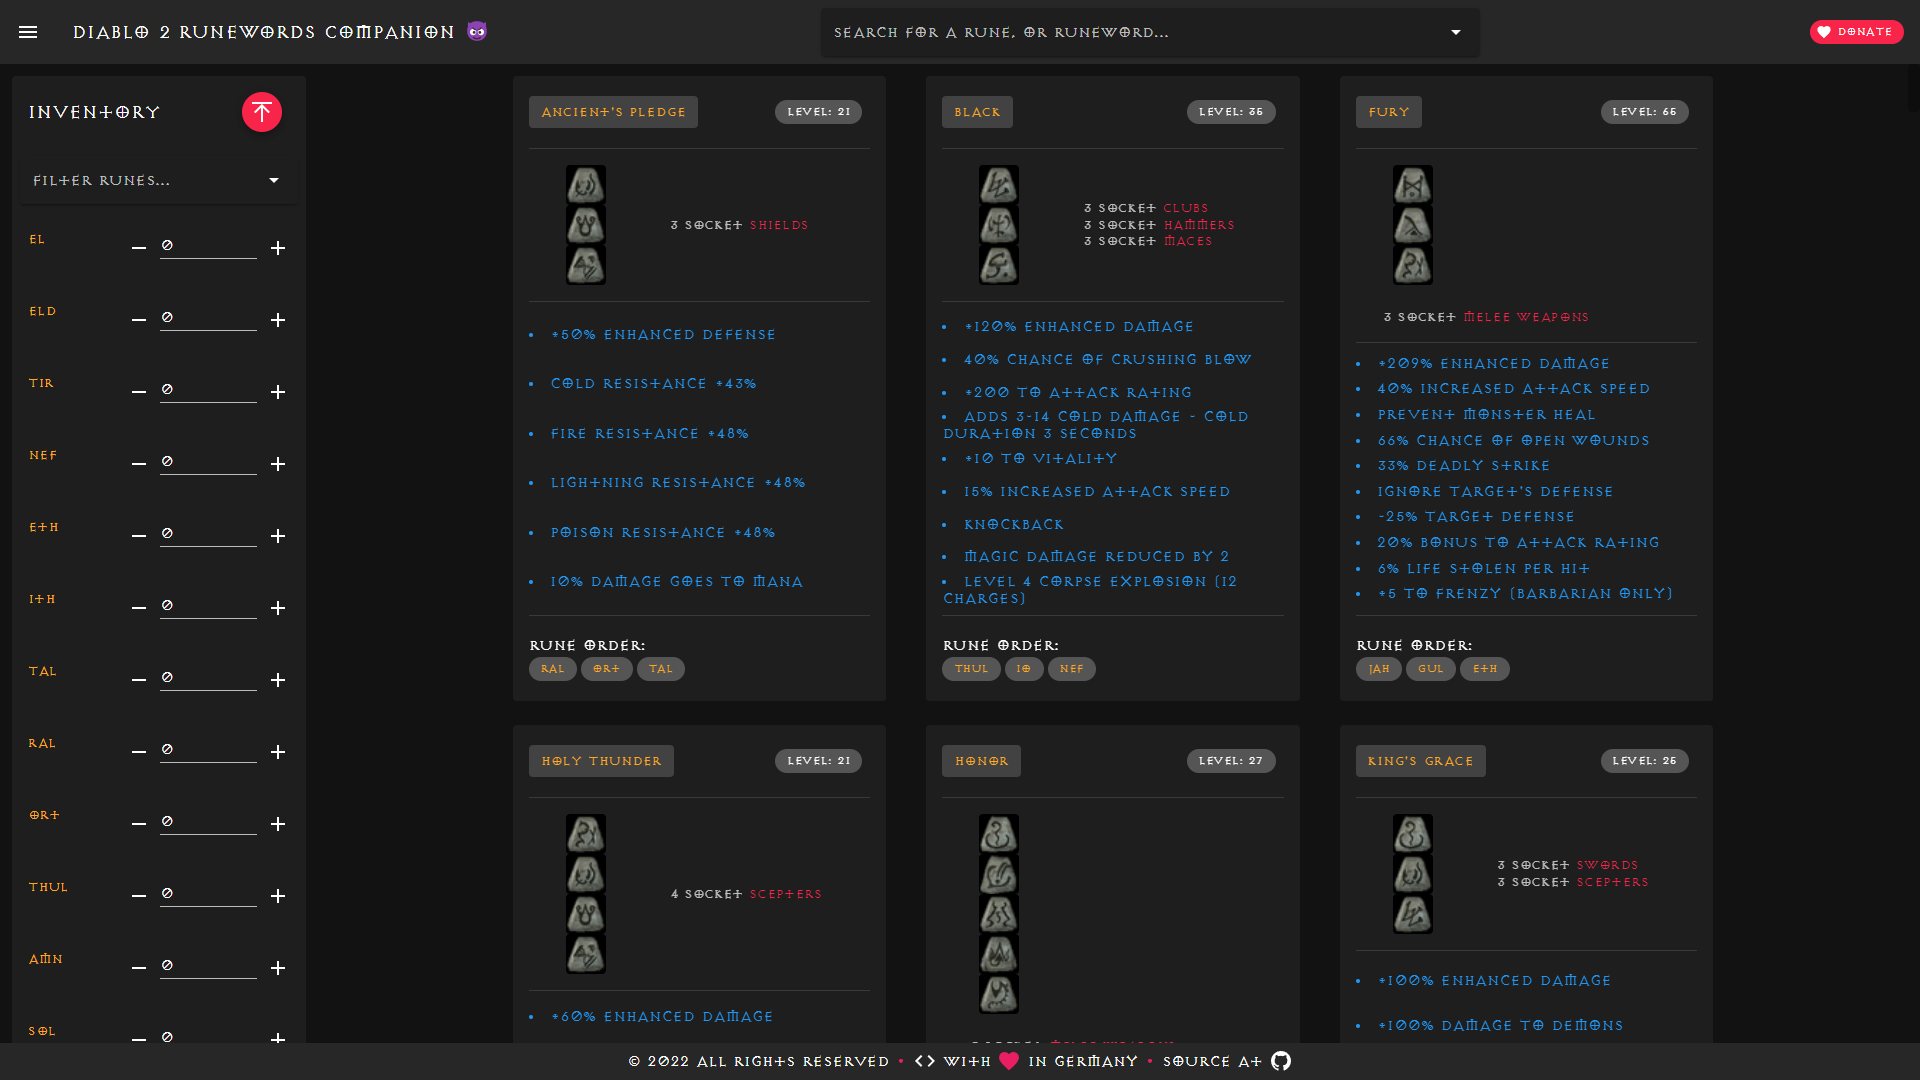Click the Black runeword title tag
The image size is (1920, 1080).
[x=977, y=112]
